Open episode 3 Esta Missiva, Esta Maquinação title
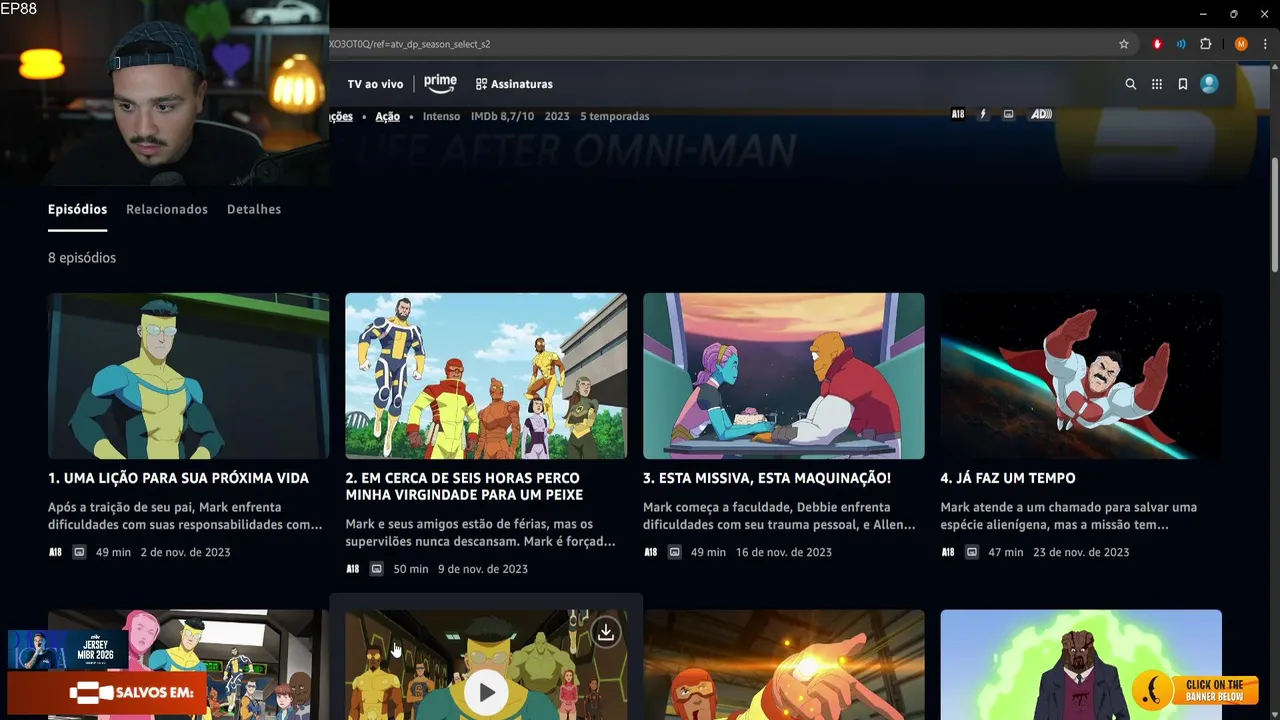 pos(766,478)
